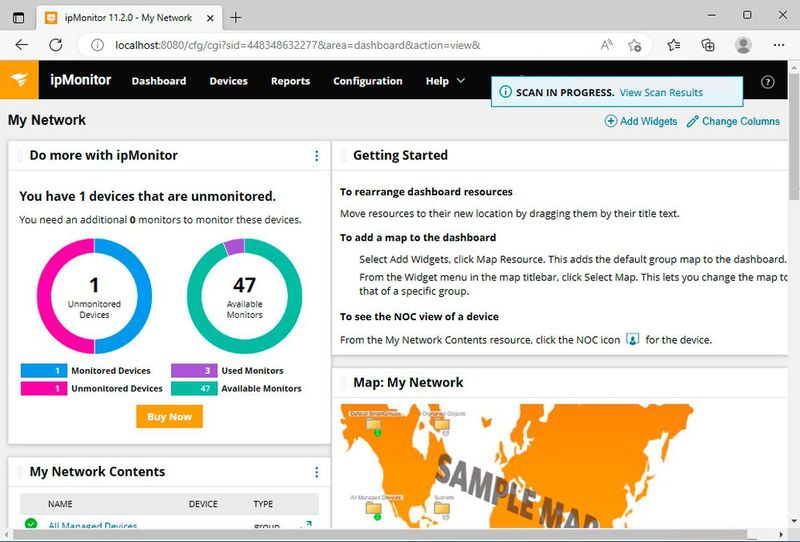Image resolution: width=800 pixels, height=542 pixels.
Task: Click the site information icon in address bar
Action: coord(97,45)
